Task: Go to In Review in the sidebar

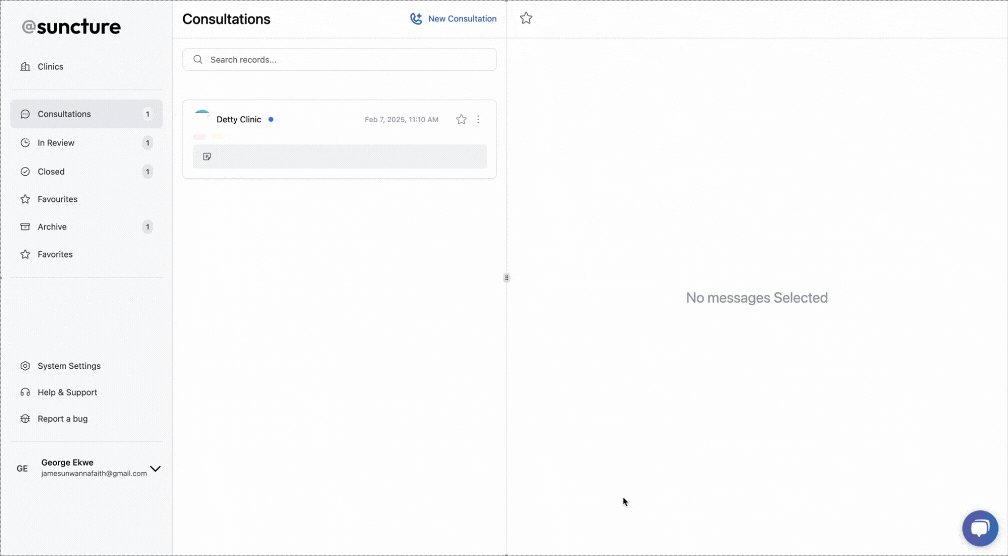Action: [56, 143]
